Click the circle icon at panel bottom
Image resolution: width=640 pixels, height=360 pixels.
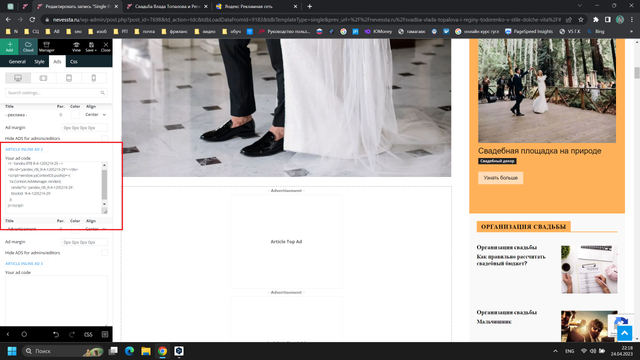(x=24, y=334)
